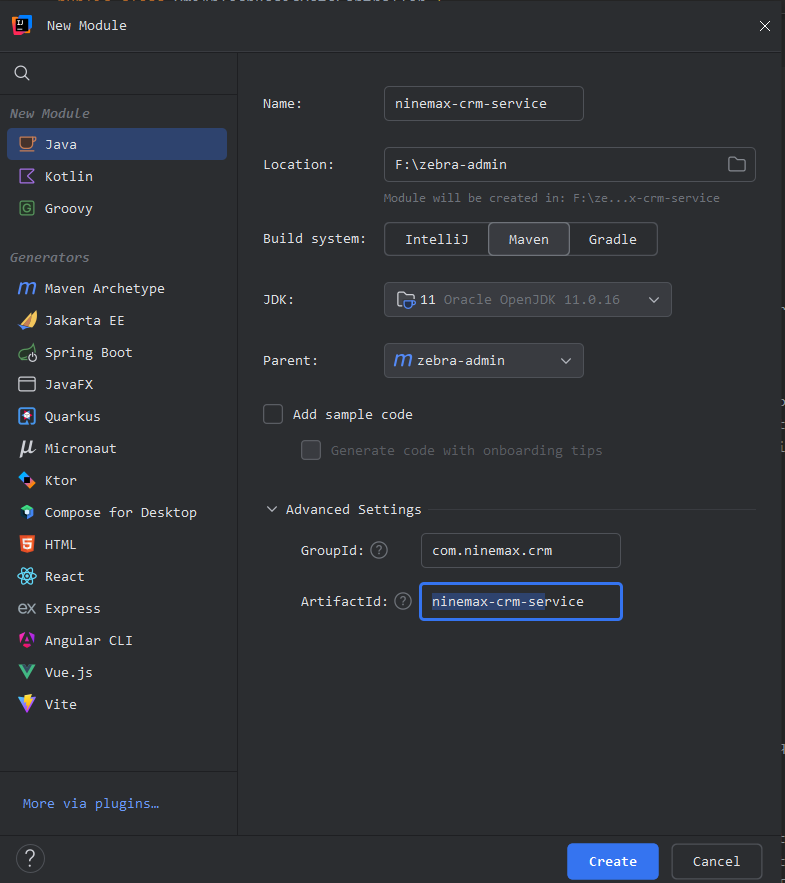Show ArtifactId help tooltip icon

point(403,601)
